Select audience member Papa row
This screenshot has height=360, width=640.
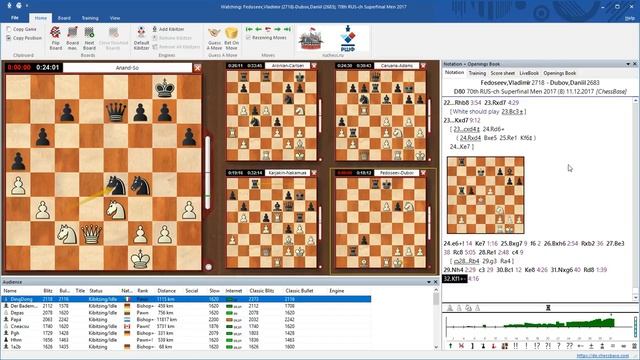point(187,320)
